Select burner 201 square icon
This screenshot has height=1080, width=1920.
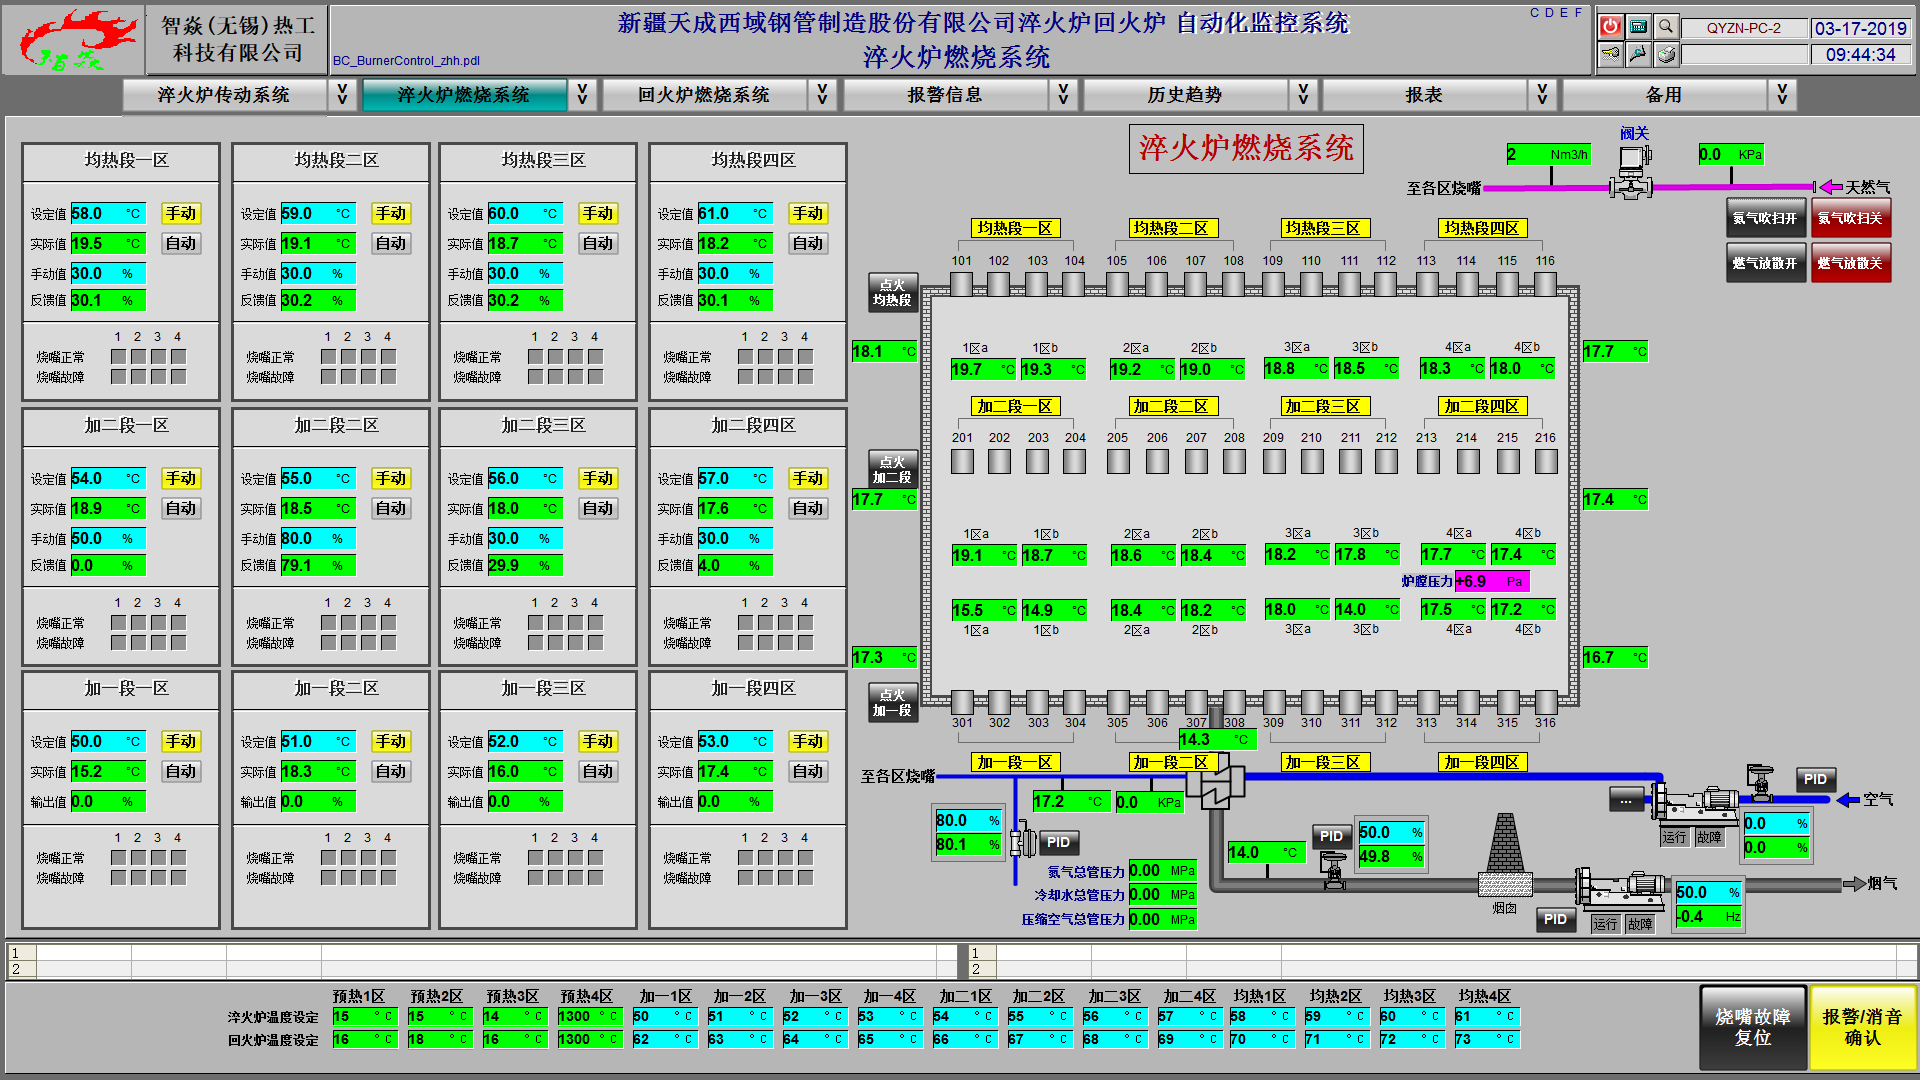pyautogui.click(x=962, y=461)
